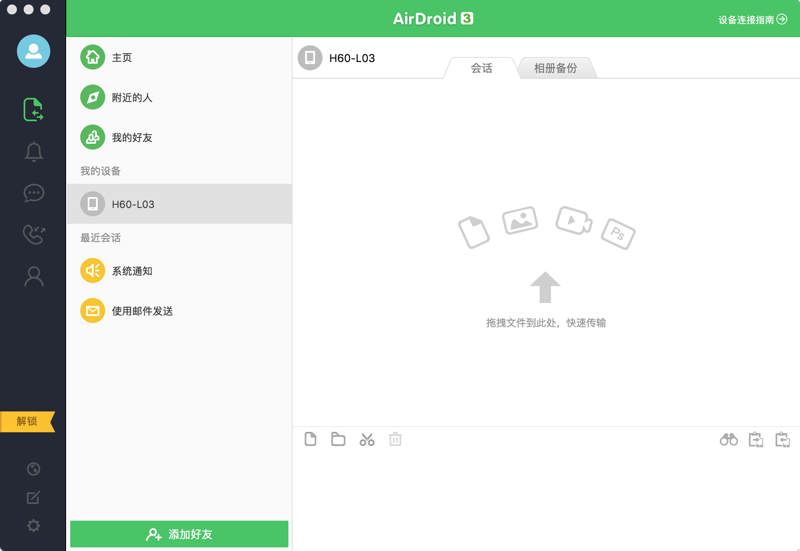The width and height of the screenshot is (800, 551).
Task: Click the clipboard send icon
Action: [756, 439]
